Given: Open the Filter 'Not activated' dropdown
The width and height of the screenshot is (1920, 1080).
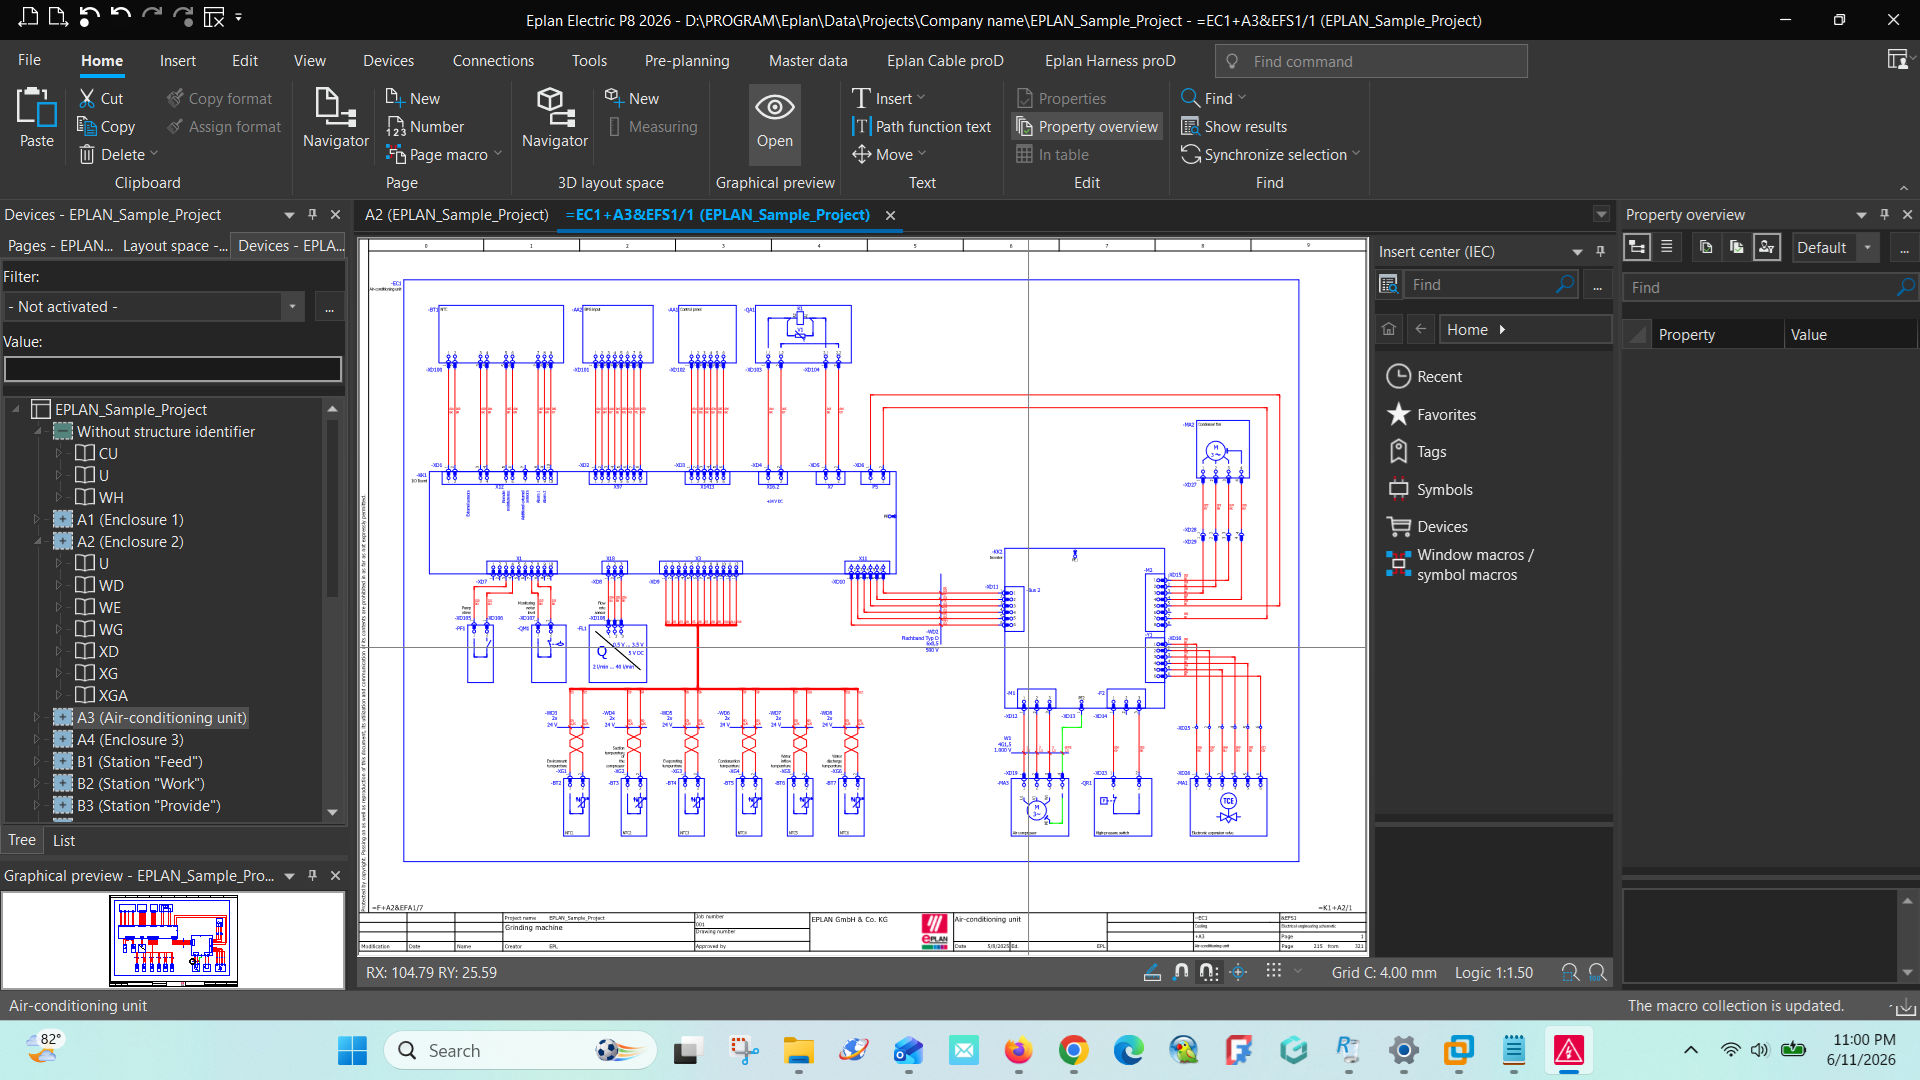Looking at the screenshot, I should pos(292,307).
